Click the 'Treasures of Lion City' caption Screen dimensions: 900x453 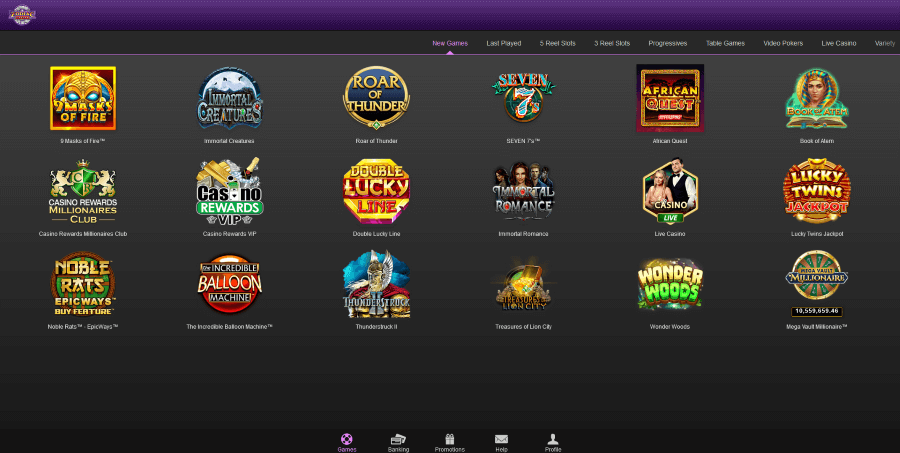pos(523,327)
